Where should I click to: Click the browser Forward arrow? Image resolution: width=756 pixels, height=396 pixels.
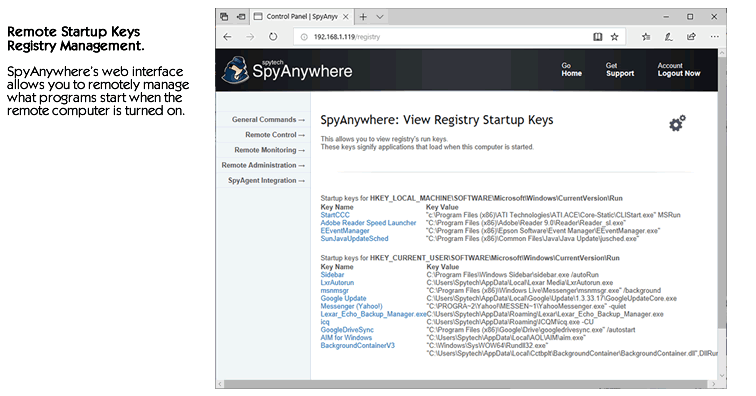click(x=250, y=37)
